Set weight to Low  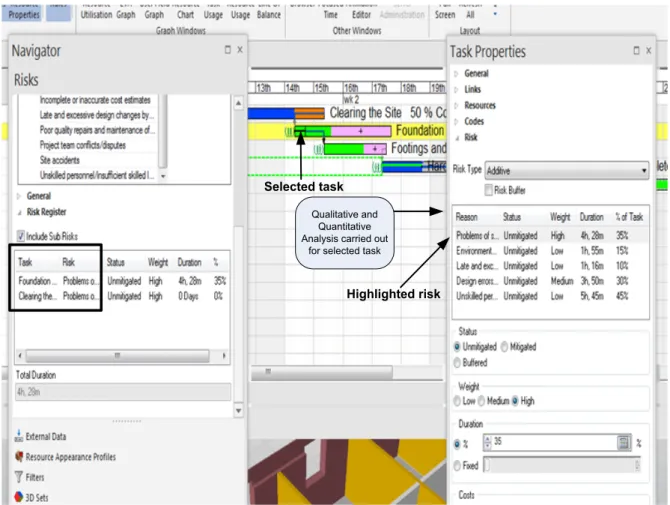pos(457,401)
